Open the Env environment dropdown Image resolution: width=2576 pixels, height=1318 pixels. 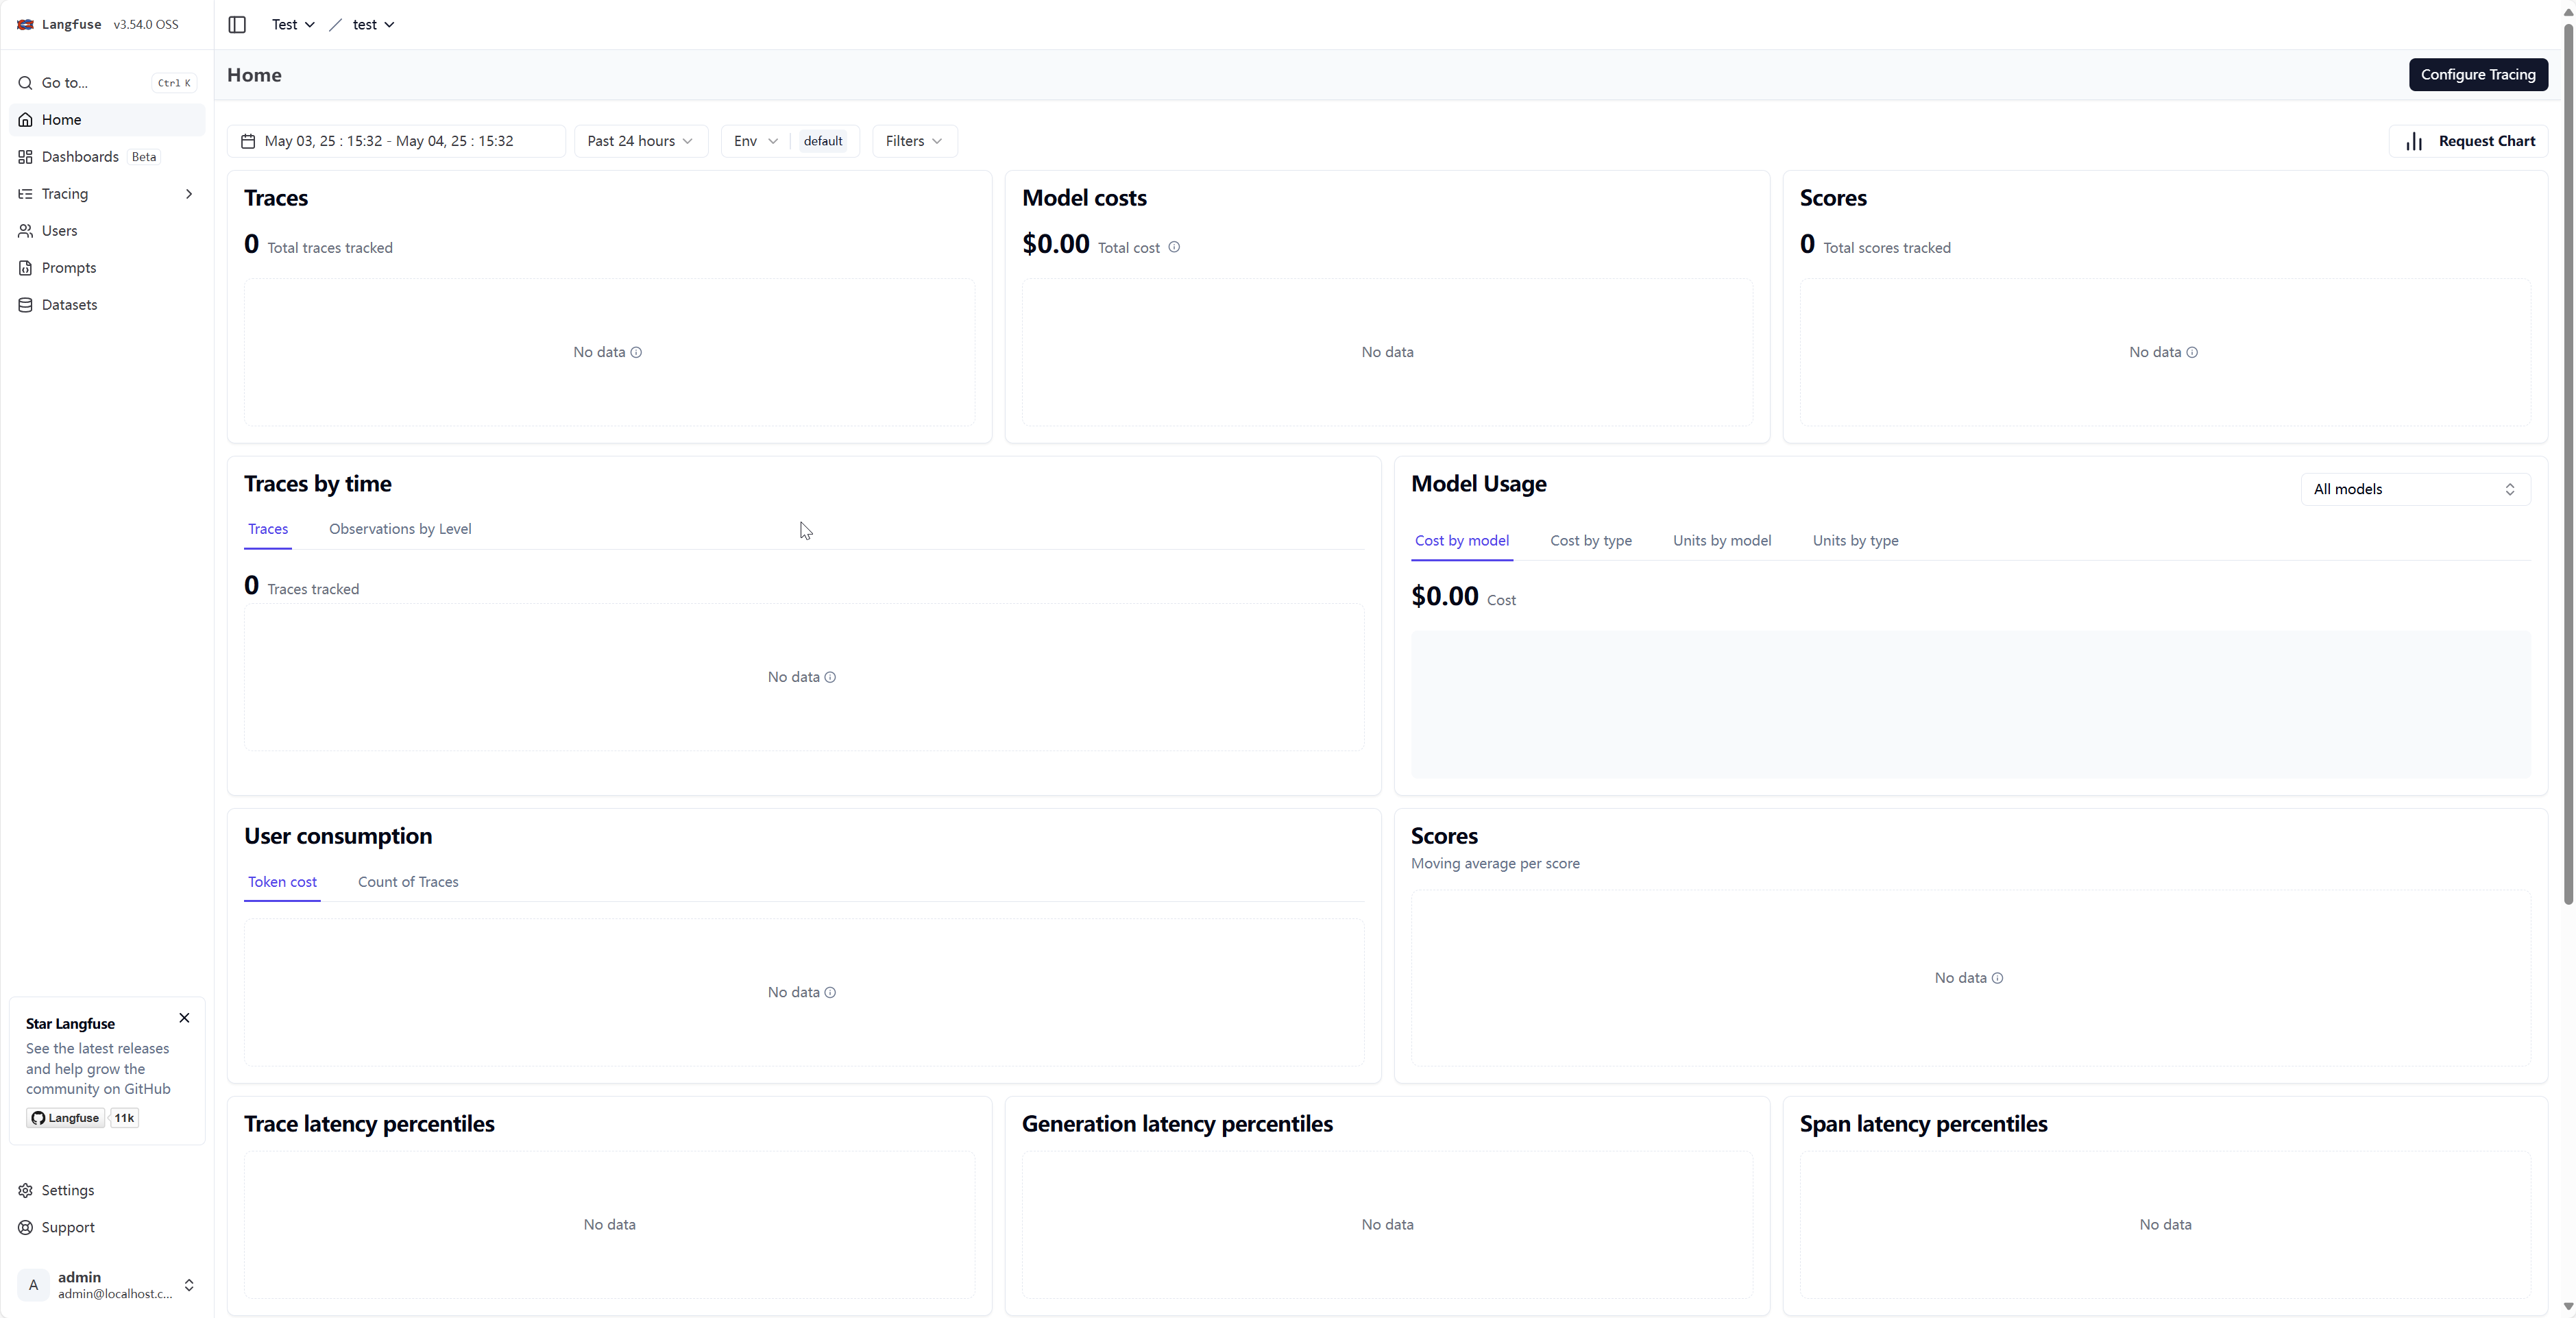click(x=755, y=141)
